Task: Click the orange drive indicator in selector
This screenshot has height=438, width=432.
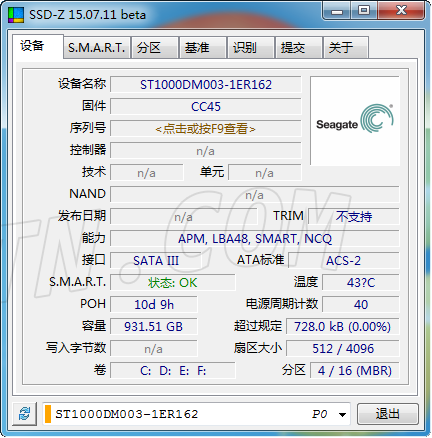Action: [x=48, y=414]
